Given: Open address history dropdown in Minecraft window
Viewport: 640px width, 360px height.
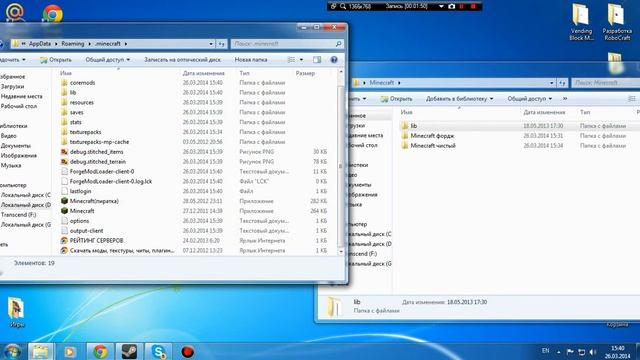Looking at the screenshot, I should click(551, 83).
